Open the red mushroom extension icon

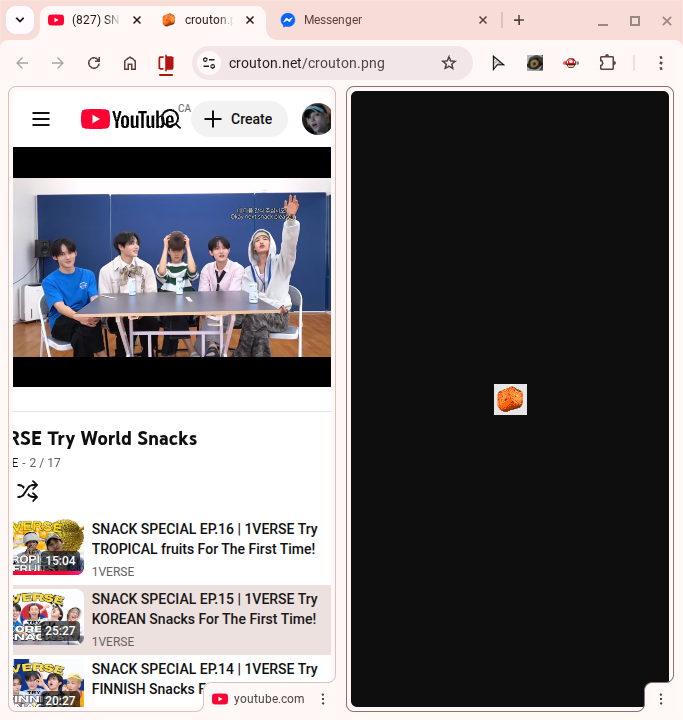571,63
